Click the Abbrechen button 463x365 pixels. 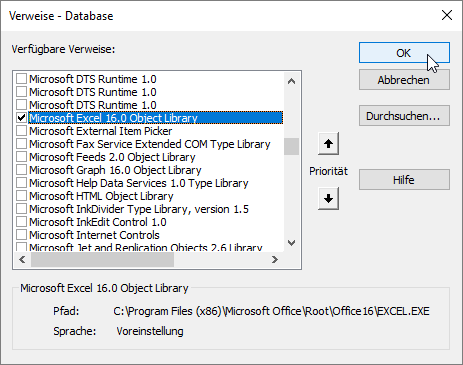click(404, 80)
